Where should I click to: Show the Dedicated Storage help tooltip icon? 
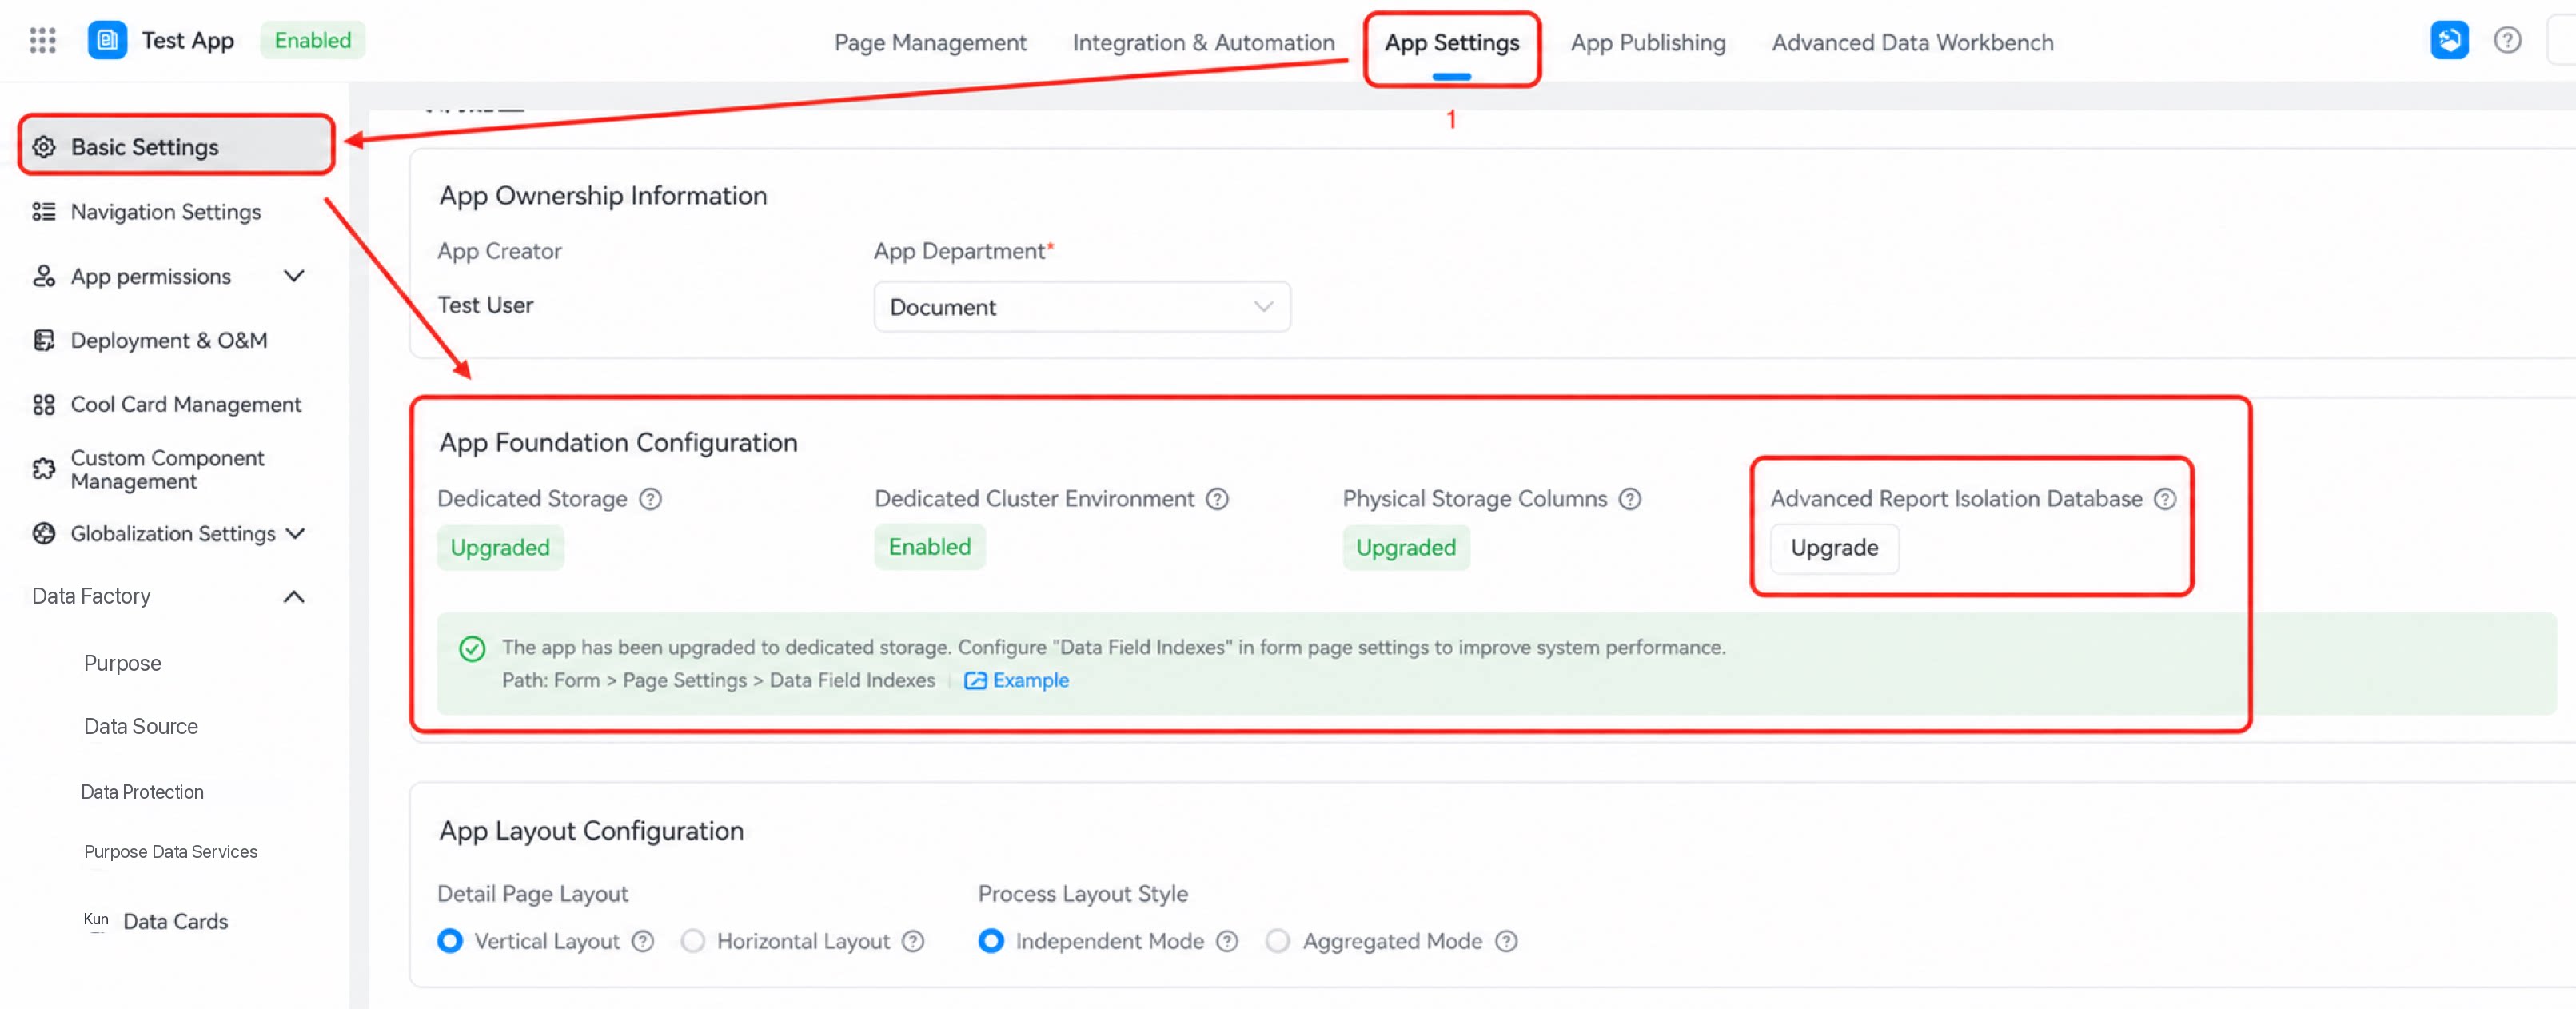pos(650,498)
